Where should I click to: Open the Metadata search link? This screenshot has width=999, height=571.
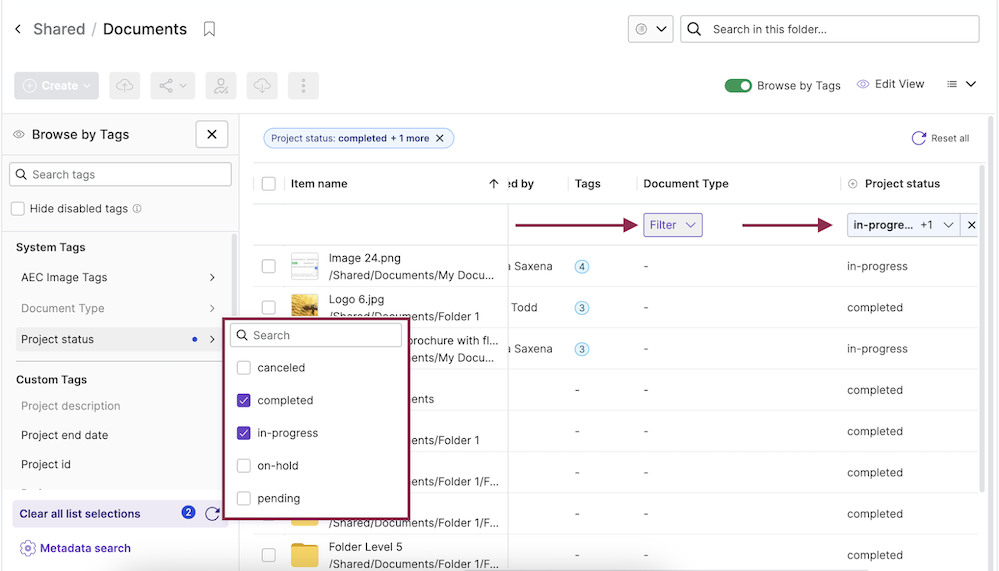coord(85,548)
